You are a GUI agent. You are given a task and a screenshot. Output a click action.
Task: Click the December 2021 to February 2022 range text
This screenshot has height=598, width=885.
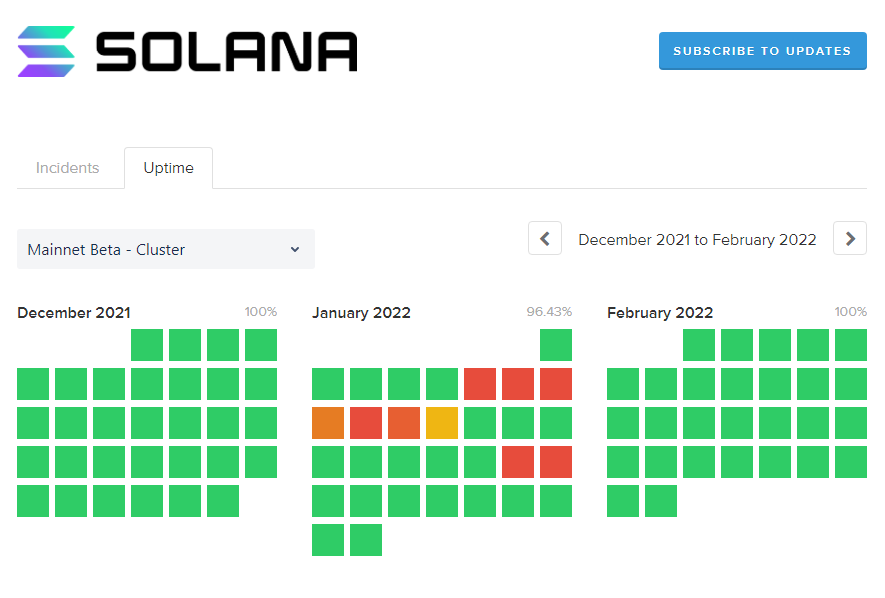(697, 240)
